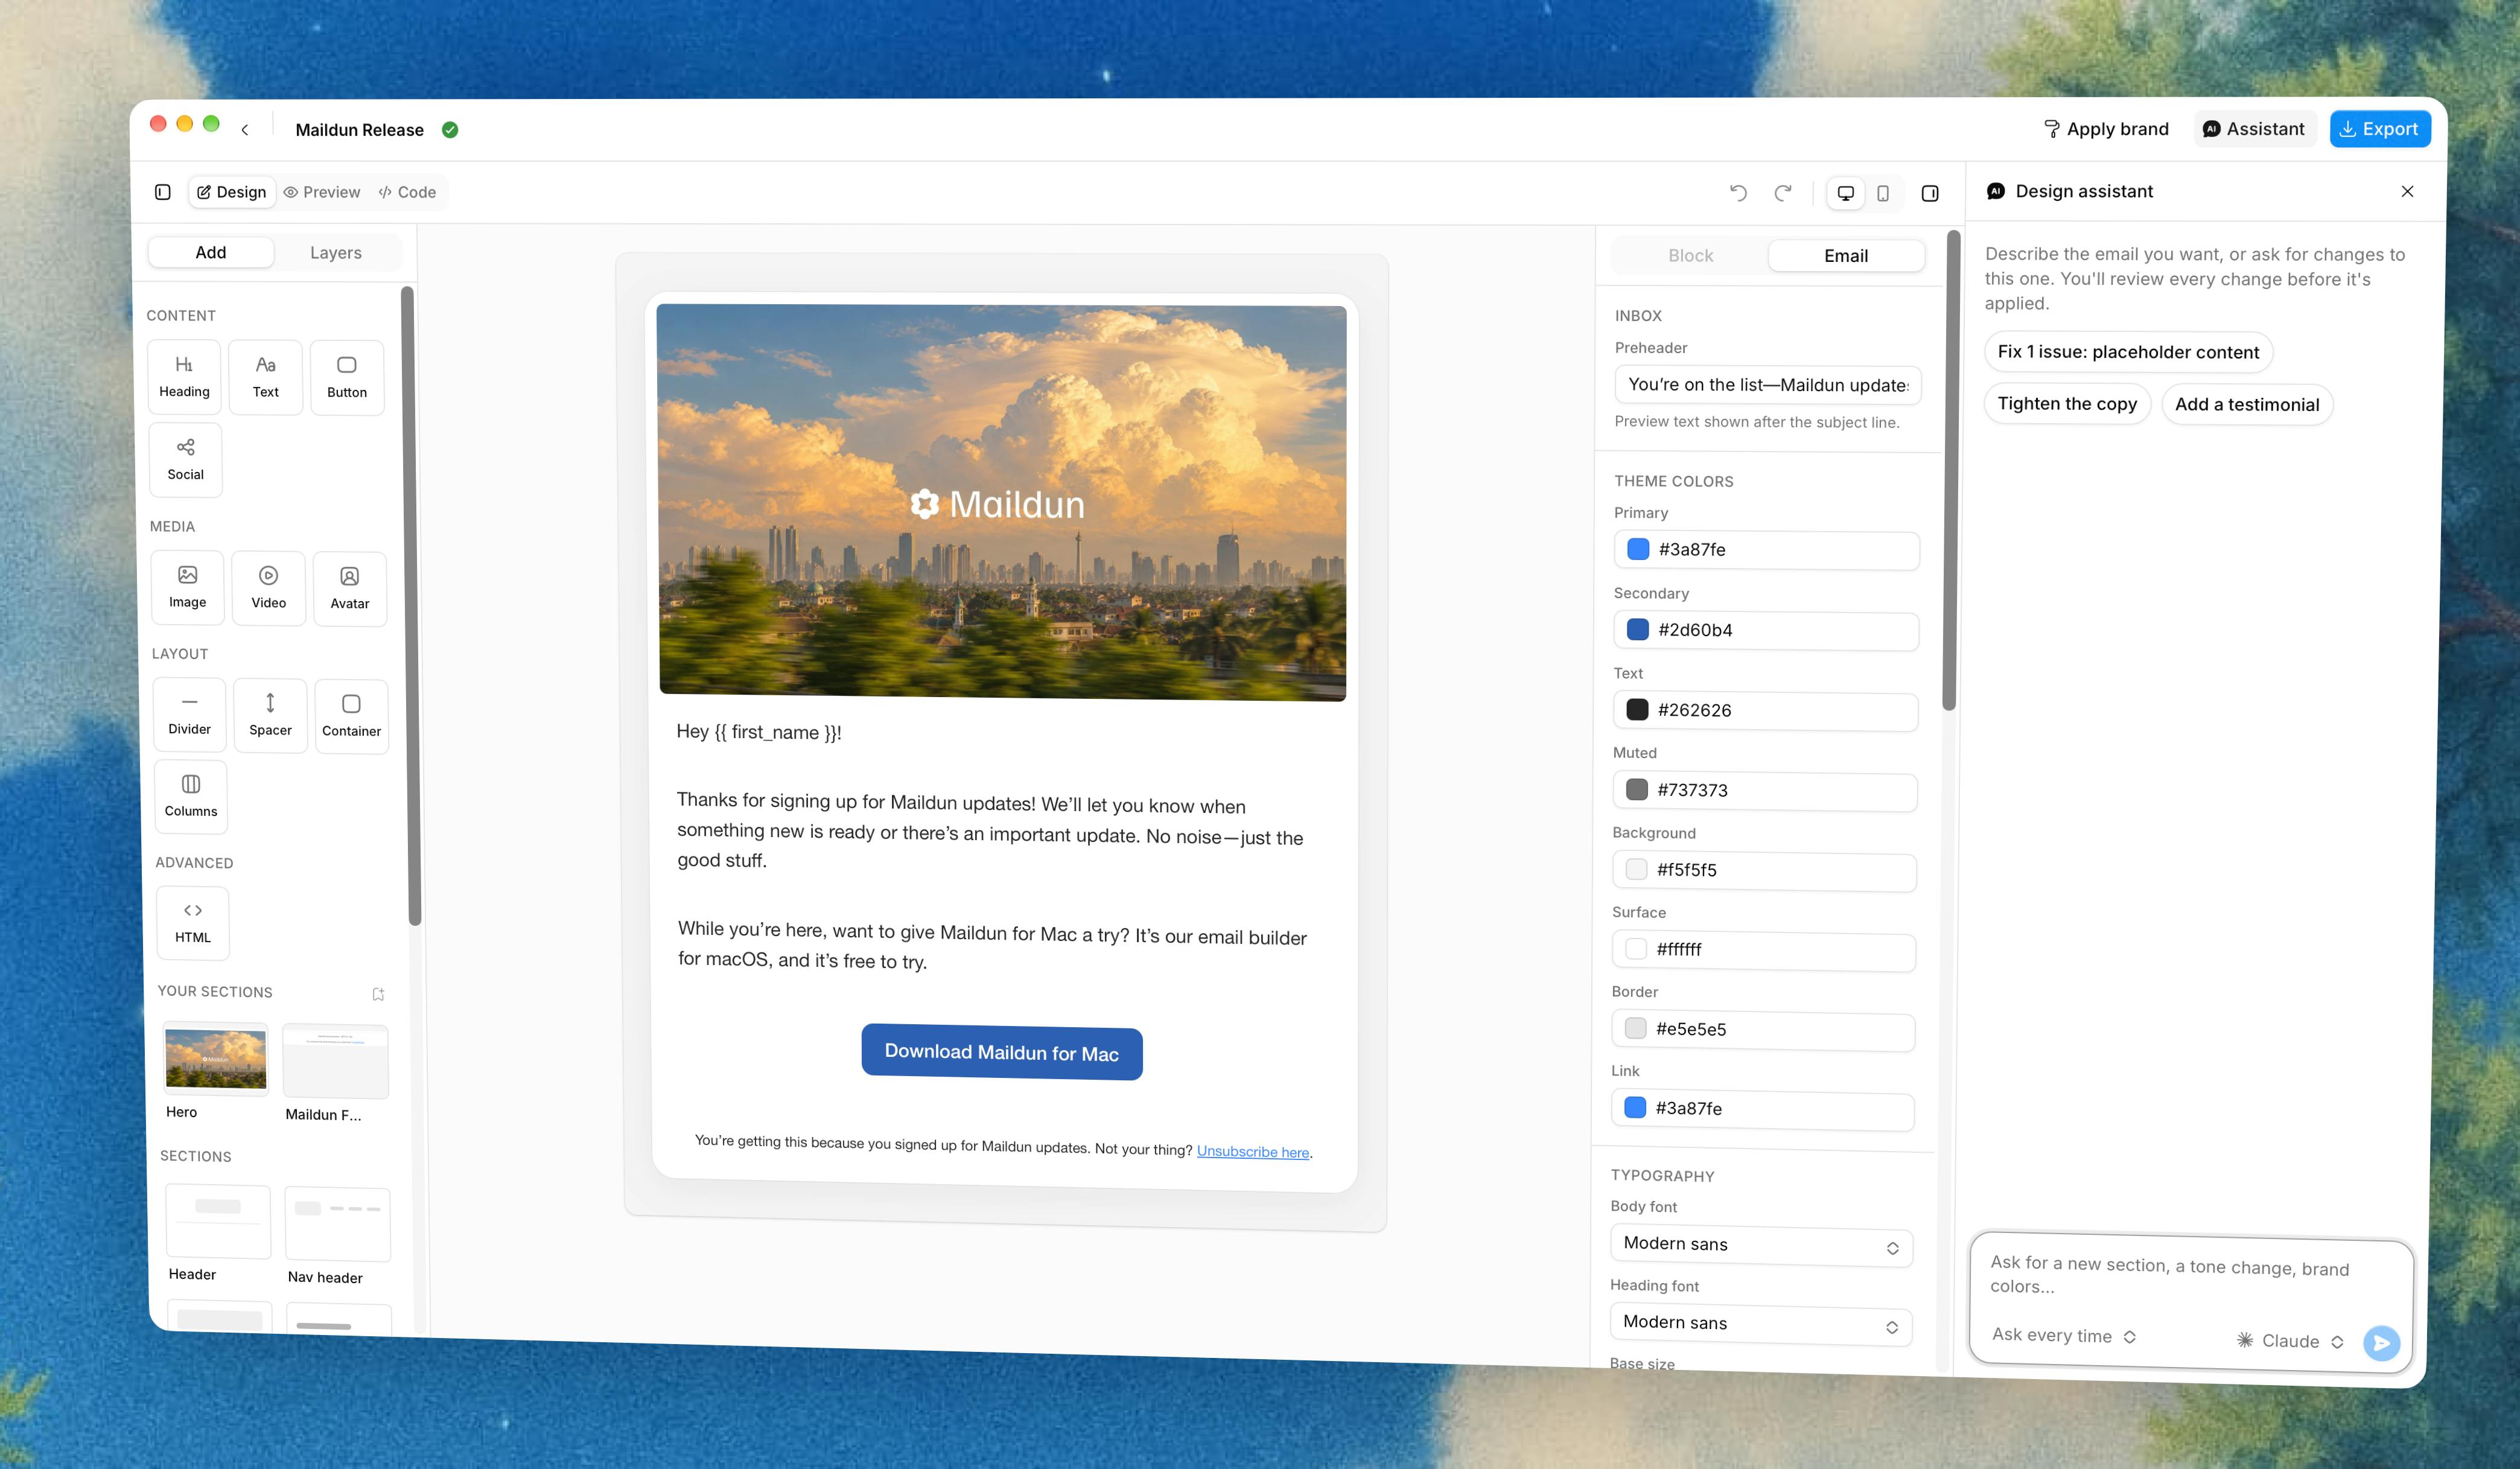Image resolution: width=2520 pixels, height=1469 pixels.
Task: Open the Primary color swatch
Action: [1638, 549]
